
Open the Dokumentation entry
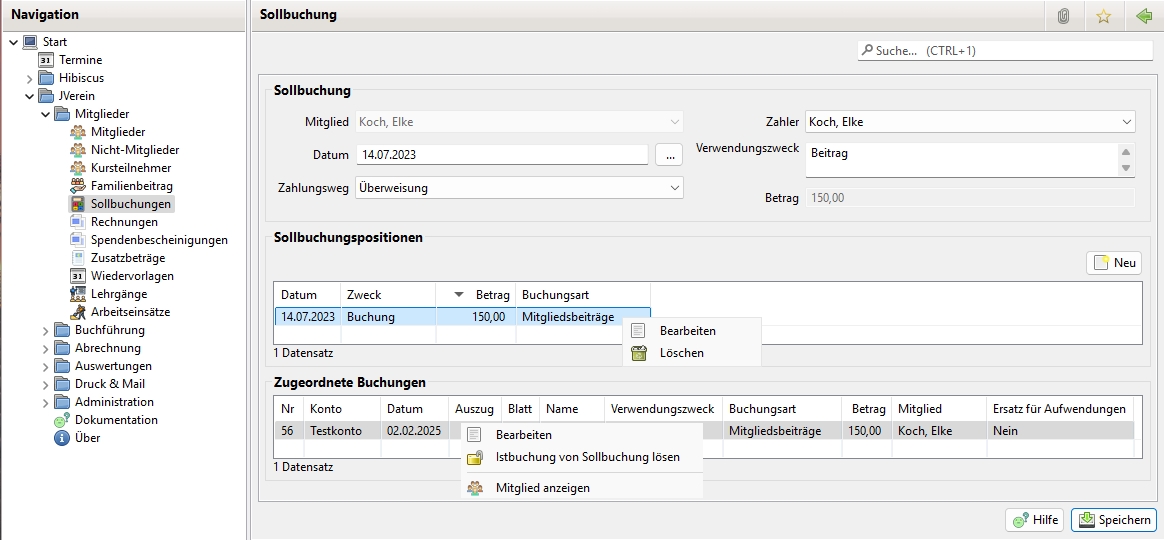(x=115, y=420)
